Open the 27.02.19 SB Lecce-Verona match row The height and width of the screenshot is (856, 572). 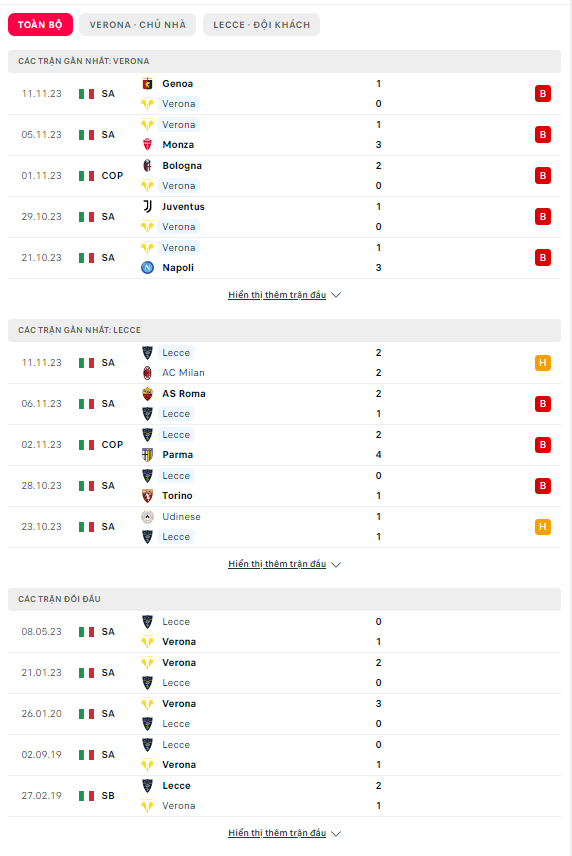[x=284, y=796]
